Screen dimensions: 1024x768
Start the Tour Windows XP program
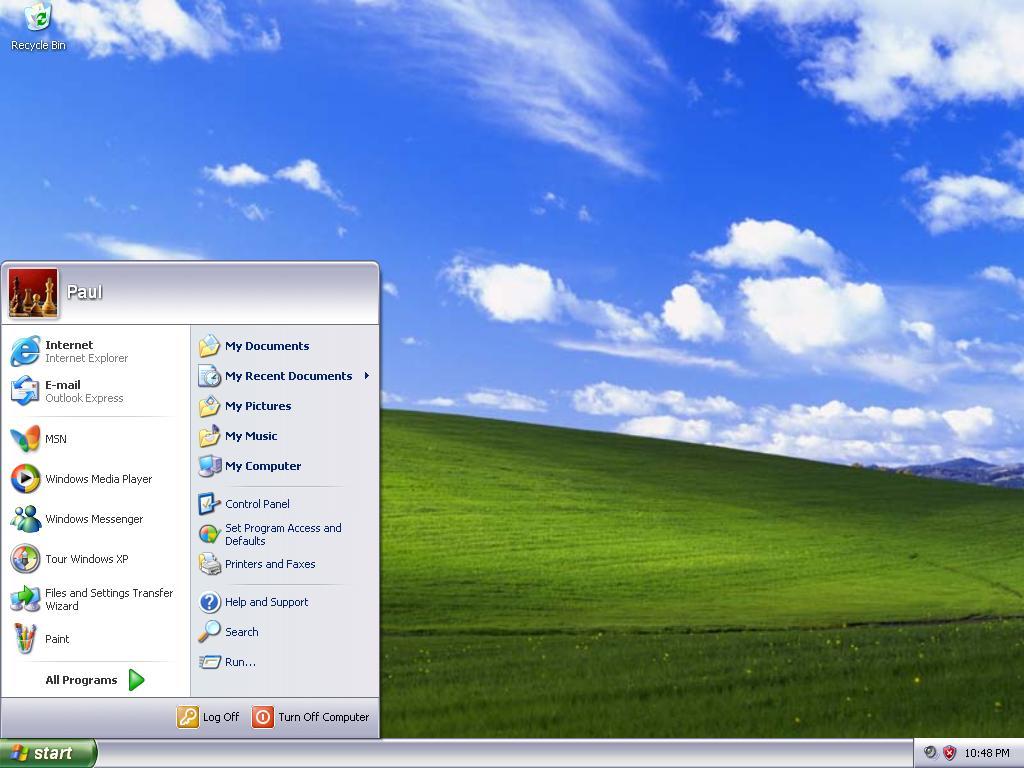(x=74, y=559)
